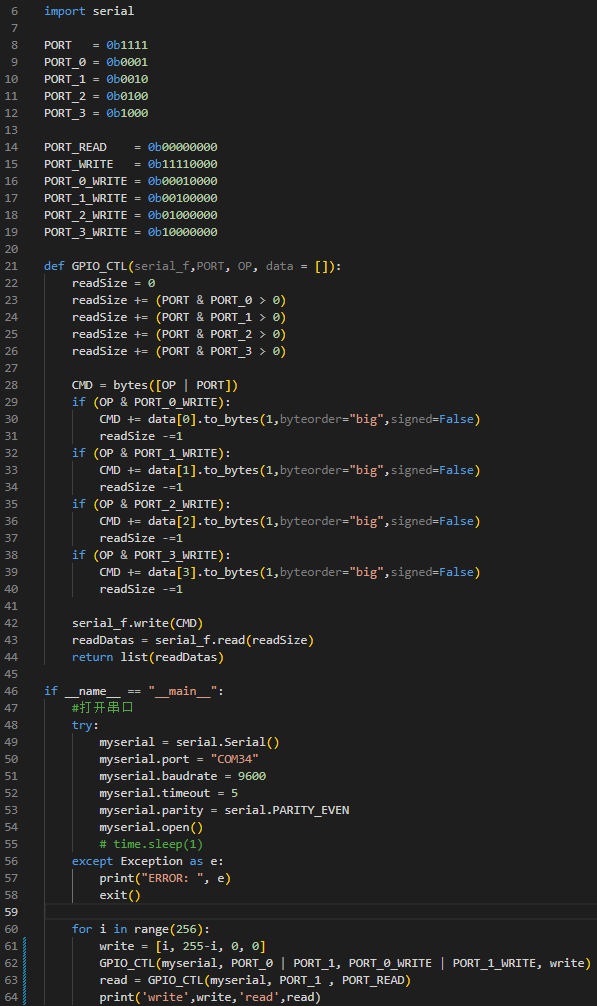
Task: Click the 0b1111 value assigned to PORT
Action: pos(127,45)
